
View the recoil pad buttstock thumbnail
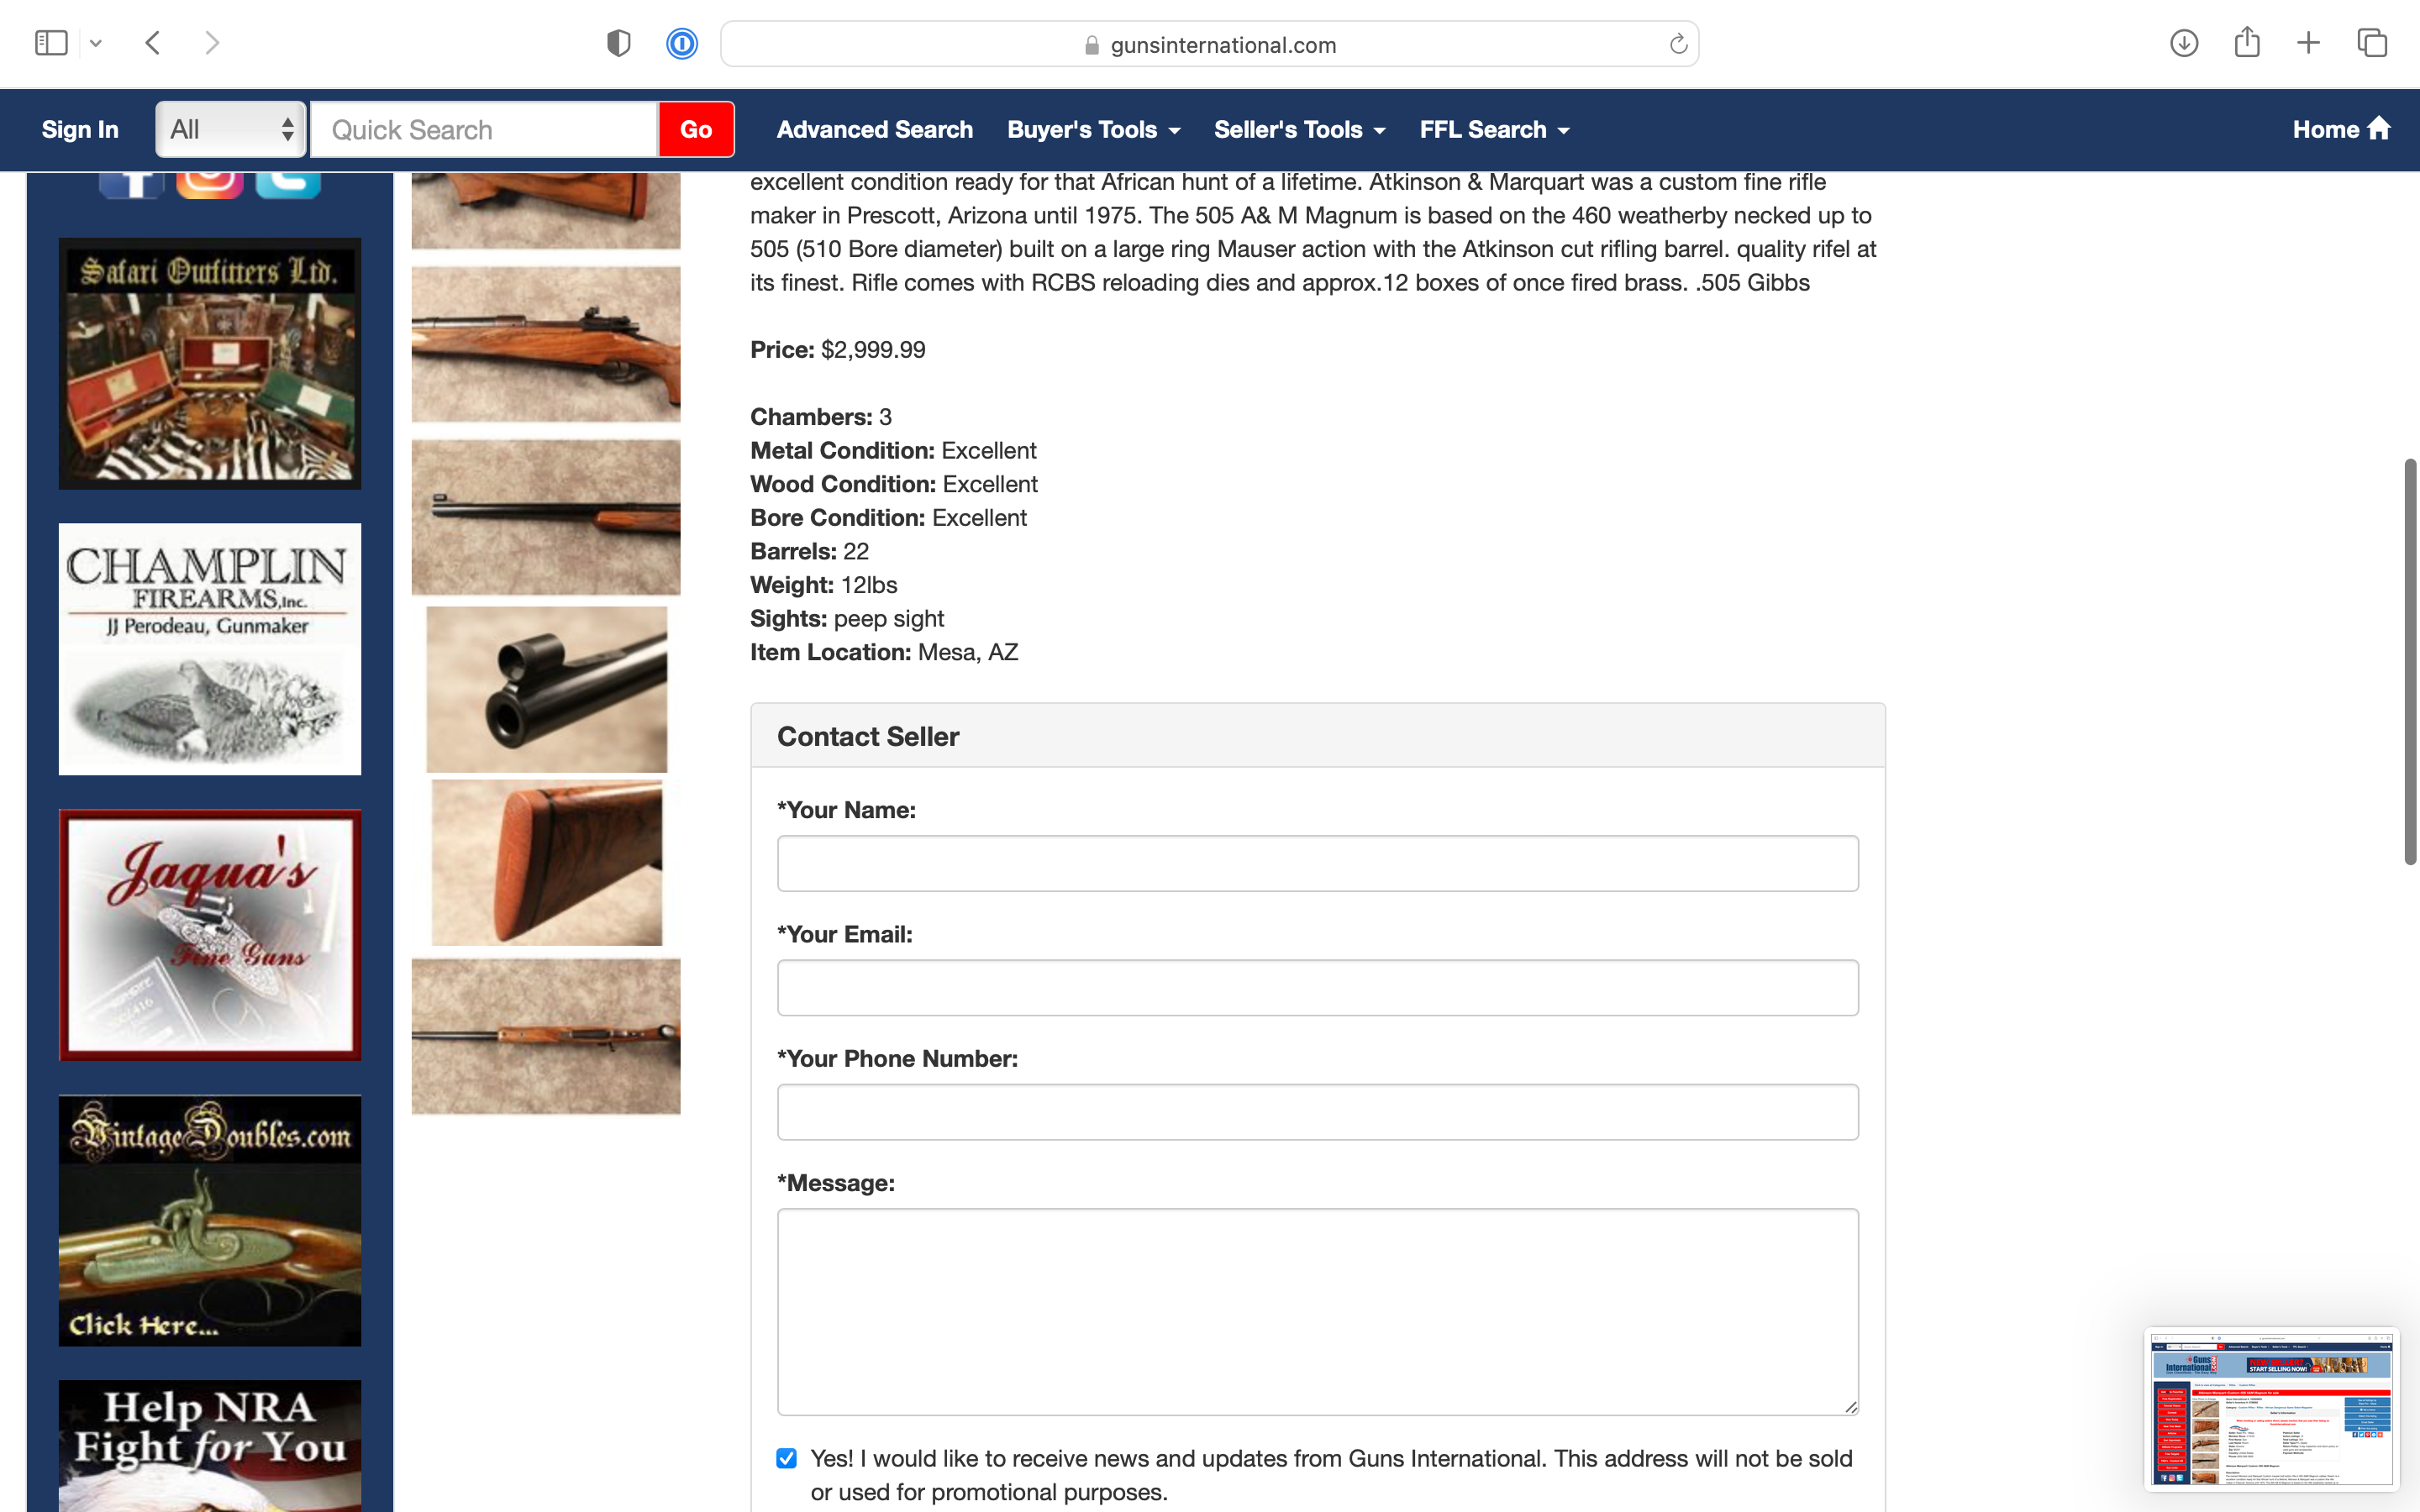[x=546, y=862]
